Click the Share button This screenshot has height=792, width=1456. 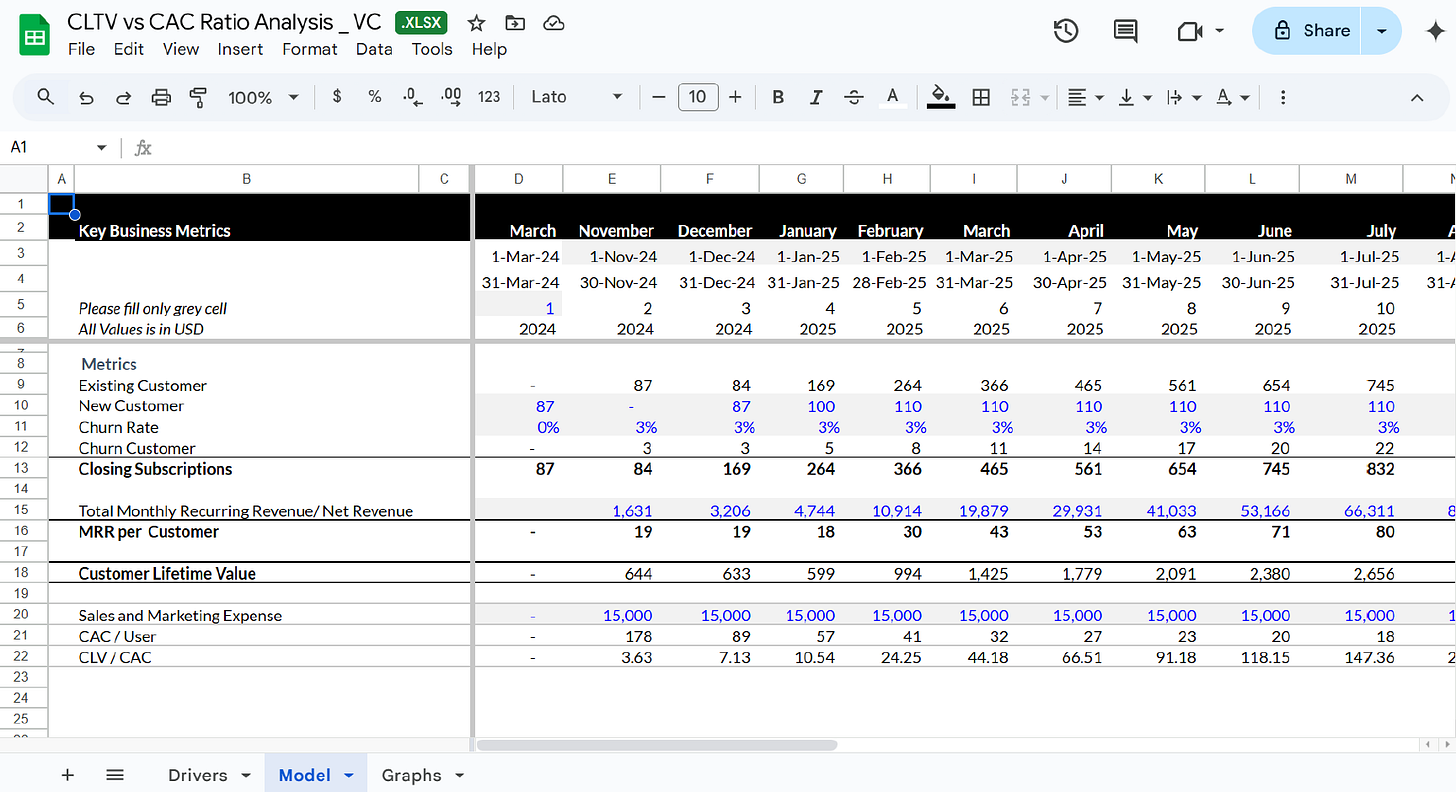pos(1315,31)
